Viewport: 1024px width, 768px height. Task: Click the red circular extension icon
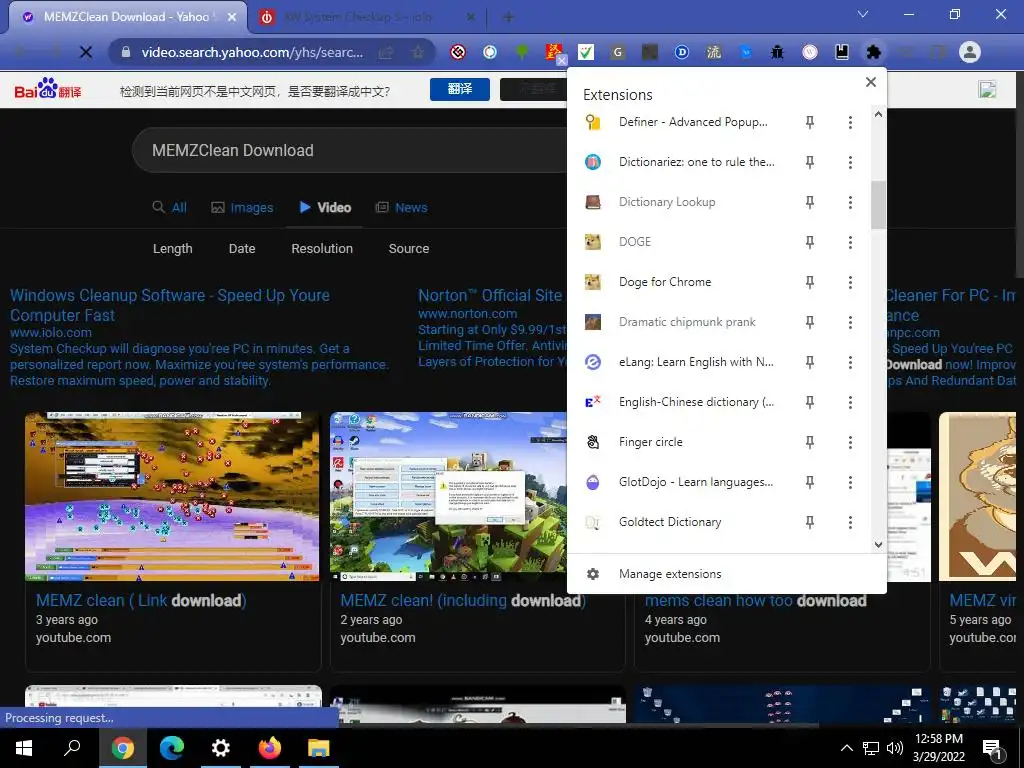tap(458, 52)
